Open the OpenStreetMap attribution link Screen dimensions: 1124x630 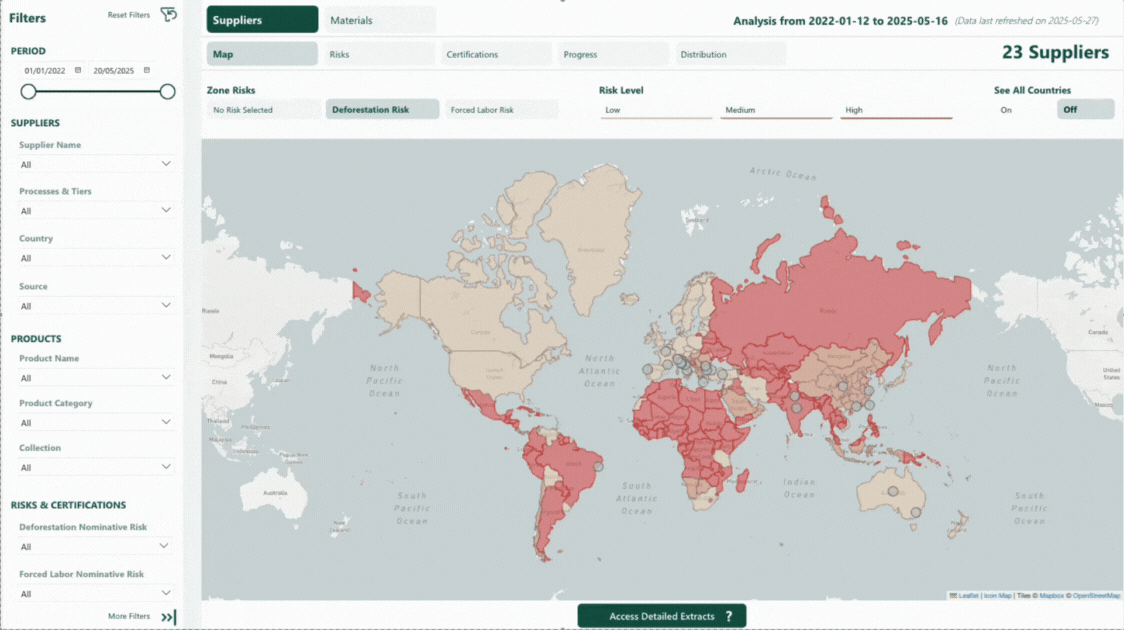1096,596
